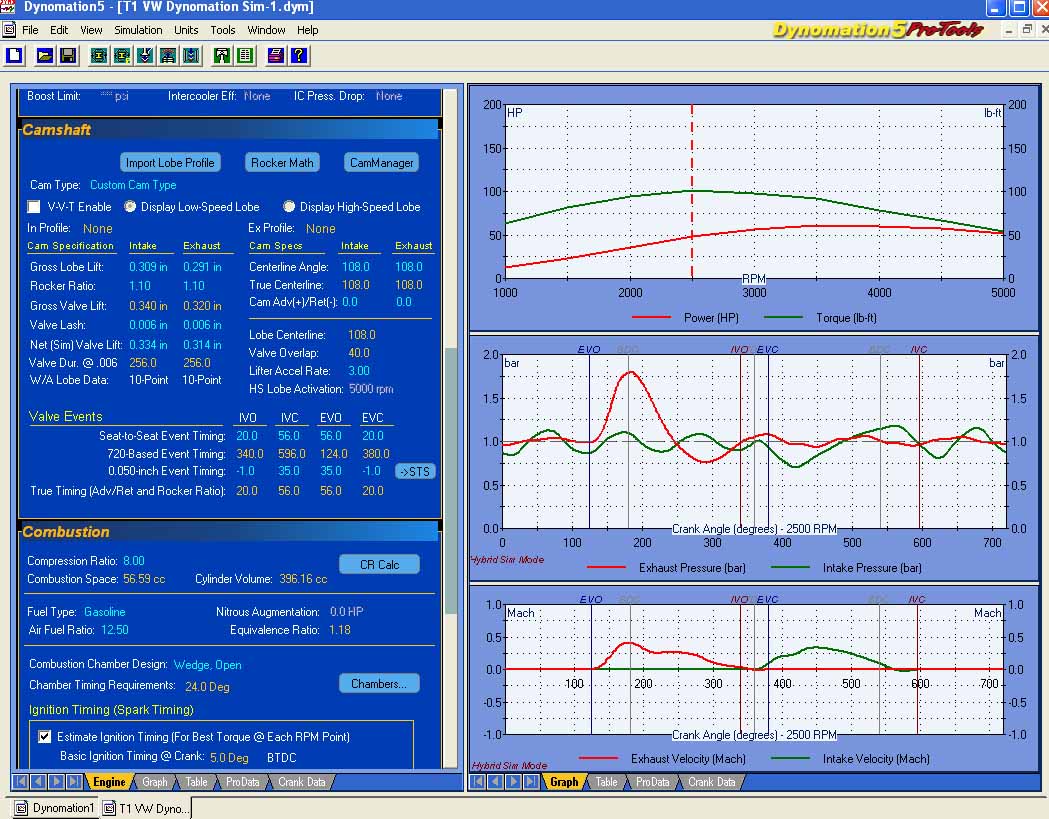Click the red dashed RPM marker on power graph

[x=692, y=191]
